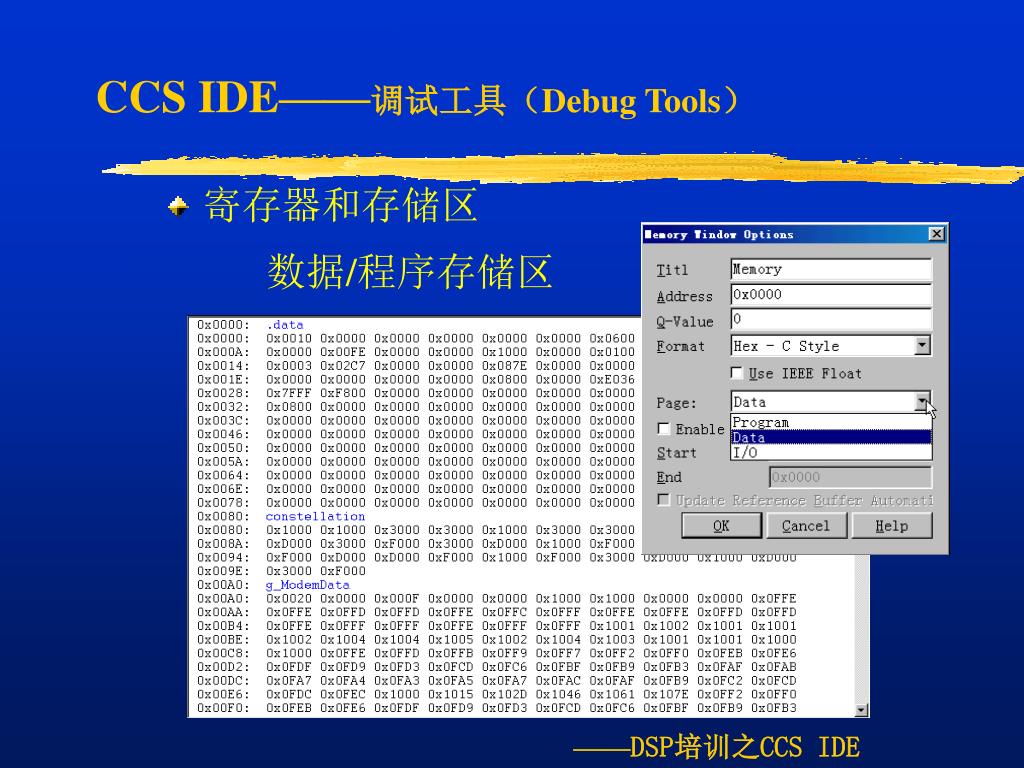Click address 0x000A: in memory window
This screenshot has height=768, width=1024.
point(223,352)
